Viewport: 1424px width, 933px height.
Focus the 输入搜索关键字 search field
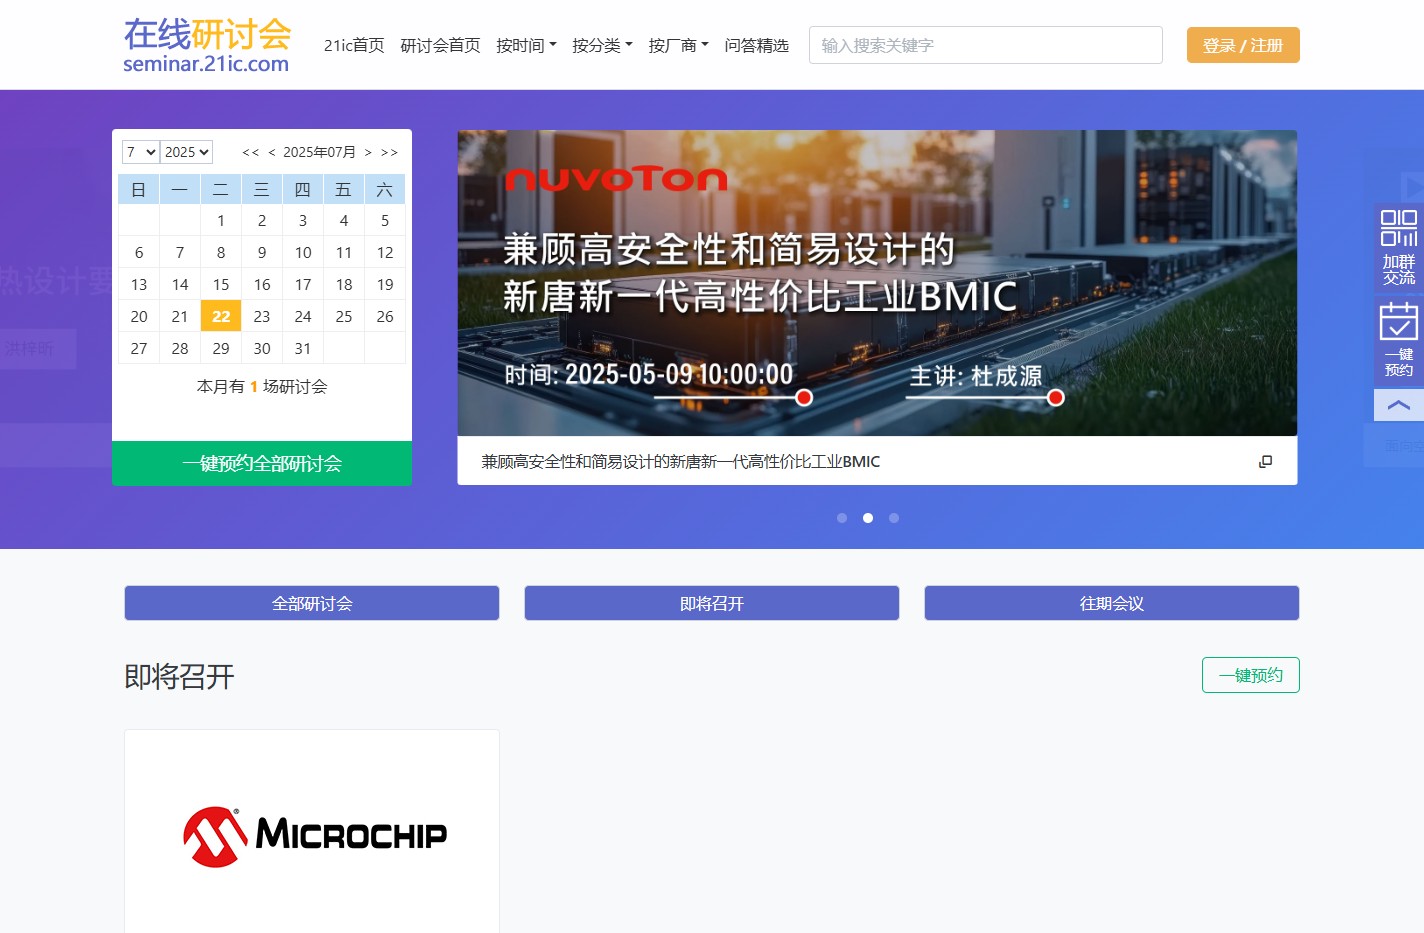[986, 45]
